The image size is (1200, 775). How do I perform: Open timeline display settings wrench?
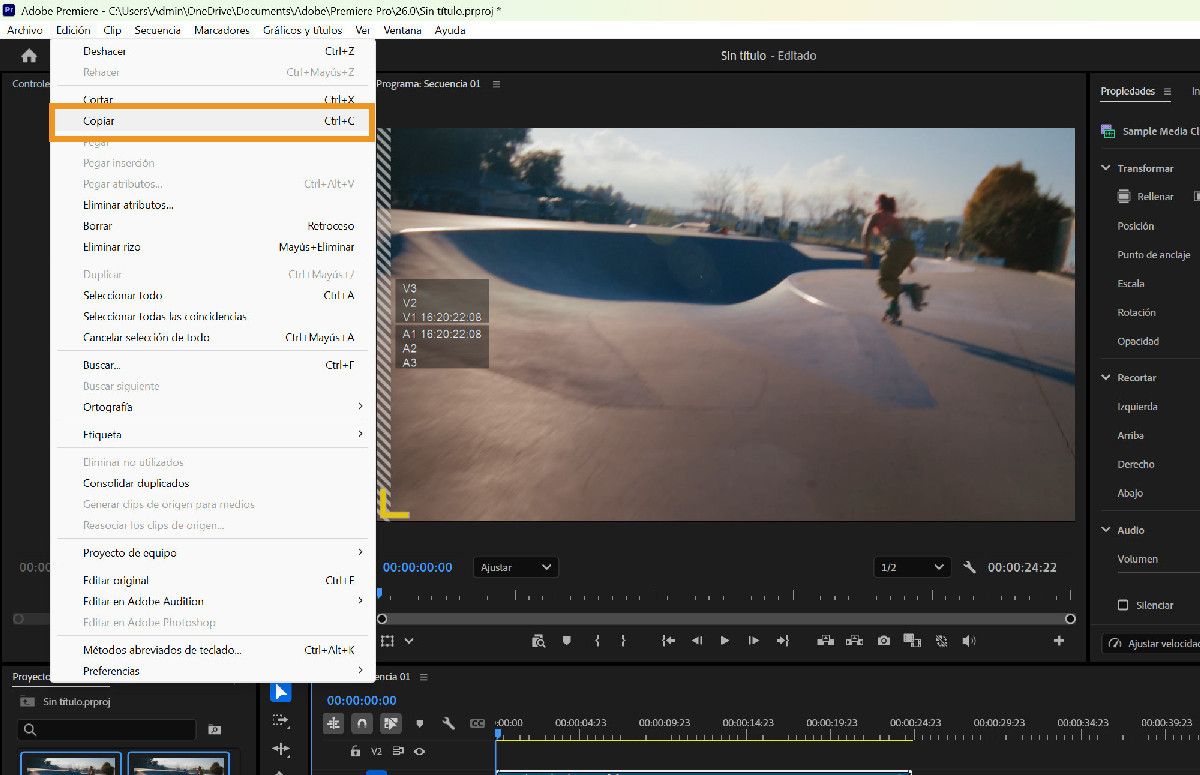tap(449, 723)
